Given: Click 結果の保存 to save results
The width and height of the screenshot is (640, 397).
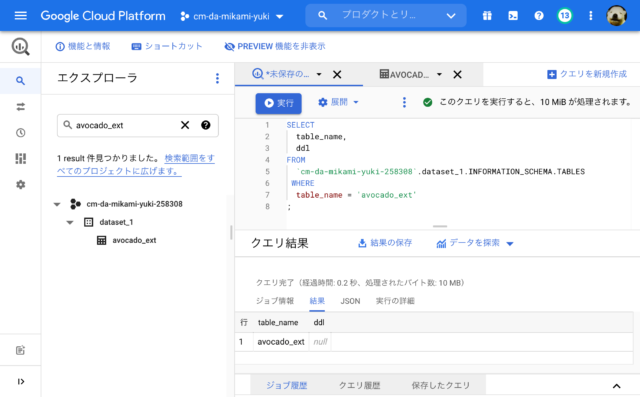Looking at the screenshot, I should coord(385,243).
